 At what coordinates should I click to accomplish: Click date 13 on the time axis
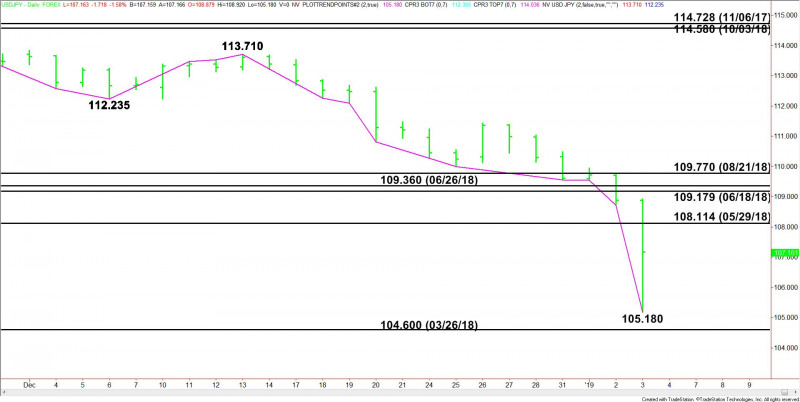242,383
